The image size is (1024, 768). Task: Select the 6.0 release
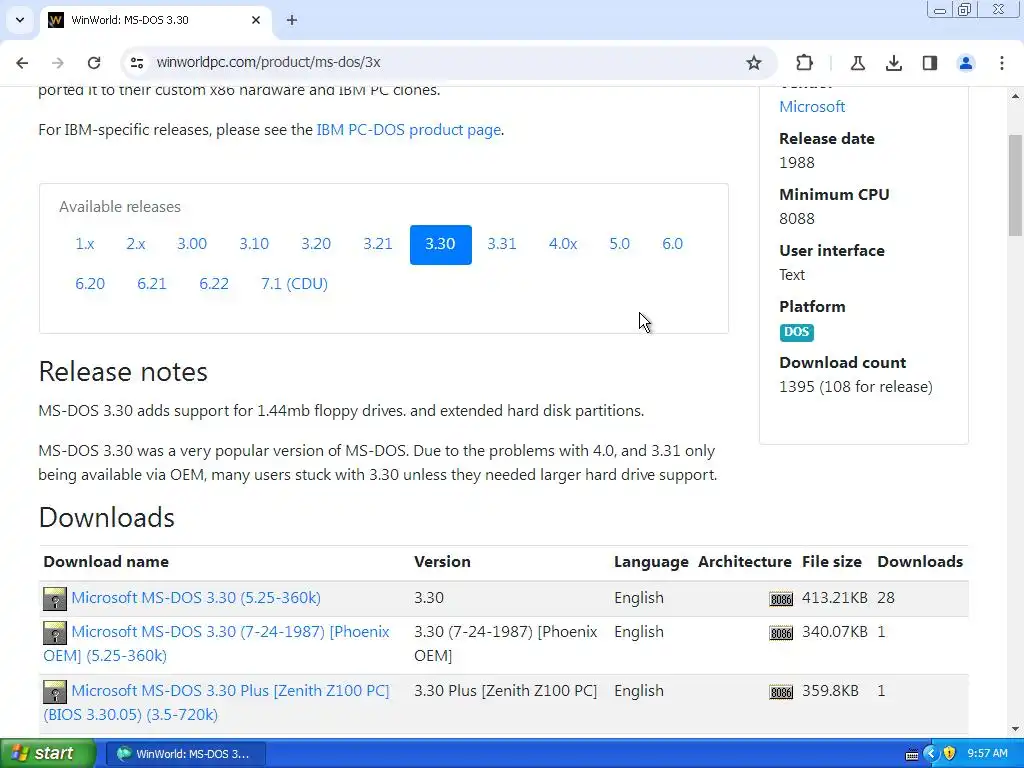coord(673,244)
